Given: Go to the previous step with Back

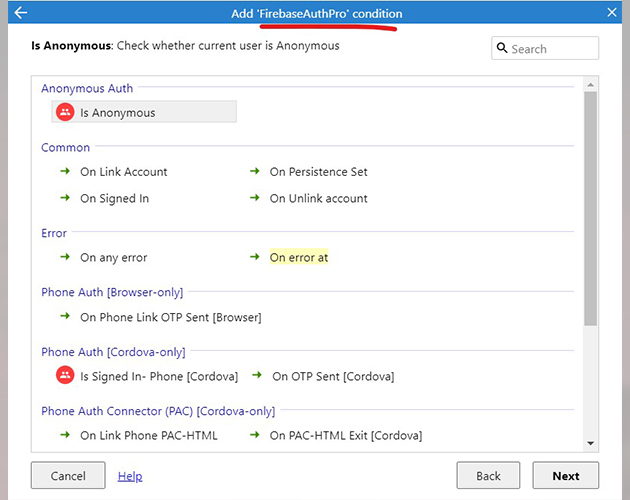Looking at the screenshot, I should (x=488, y=476).
